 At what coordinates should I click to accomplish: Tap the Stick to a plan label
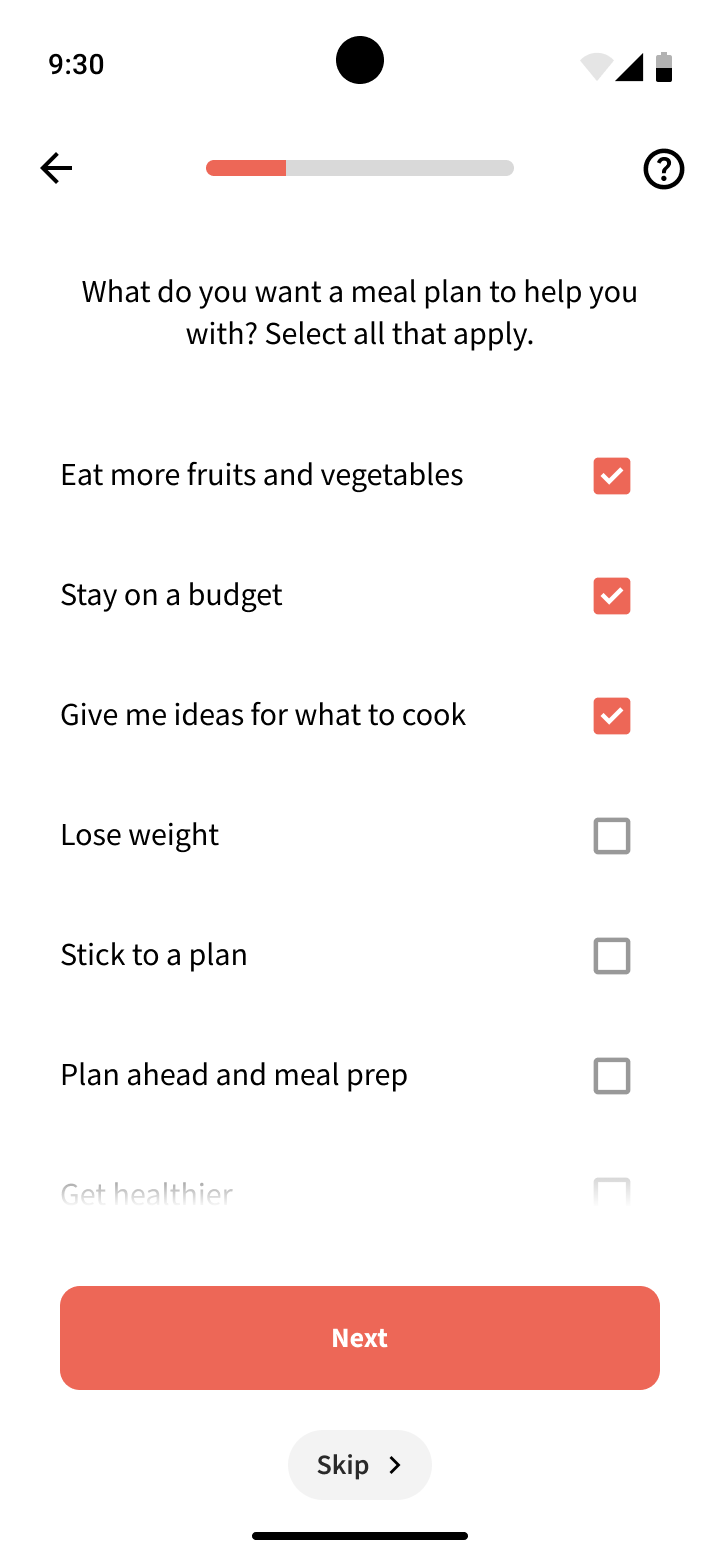[x=154, y=955]
